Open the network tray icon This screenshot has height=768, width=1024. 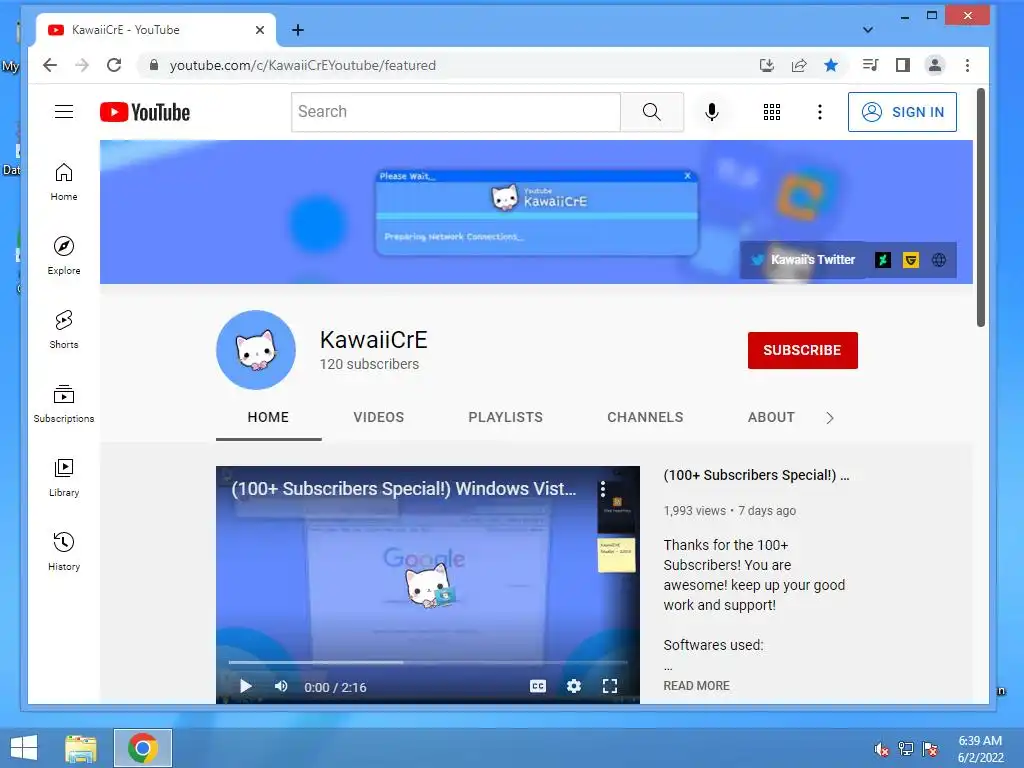pyautogui.click(x=906, y=749)
